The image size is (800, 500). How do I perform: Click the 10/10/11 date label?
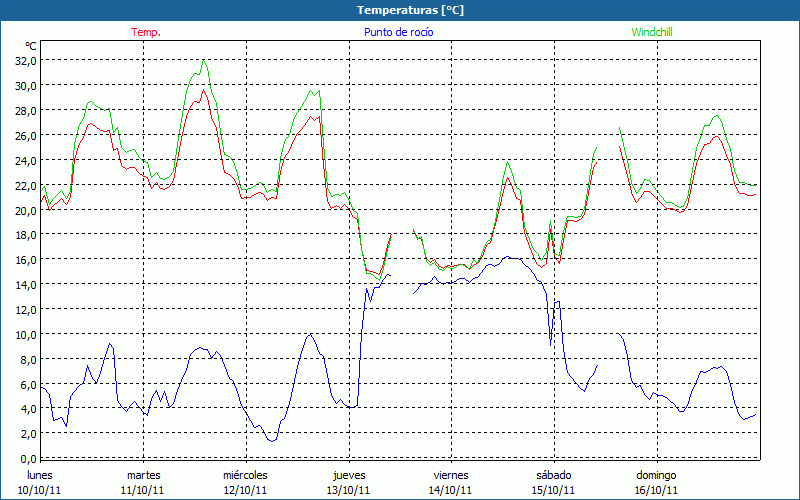pyautogui.click(x=40, y=490)
